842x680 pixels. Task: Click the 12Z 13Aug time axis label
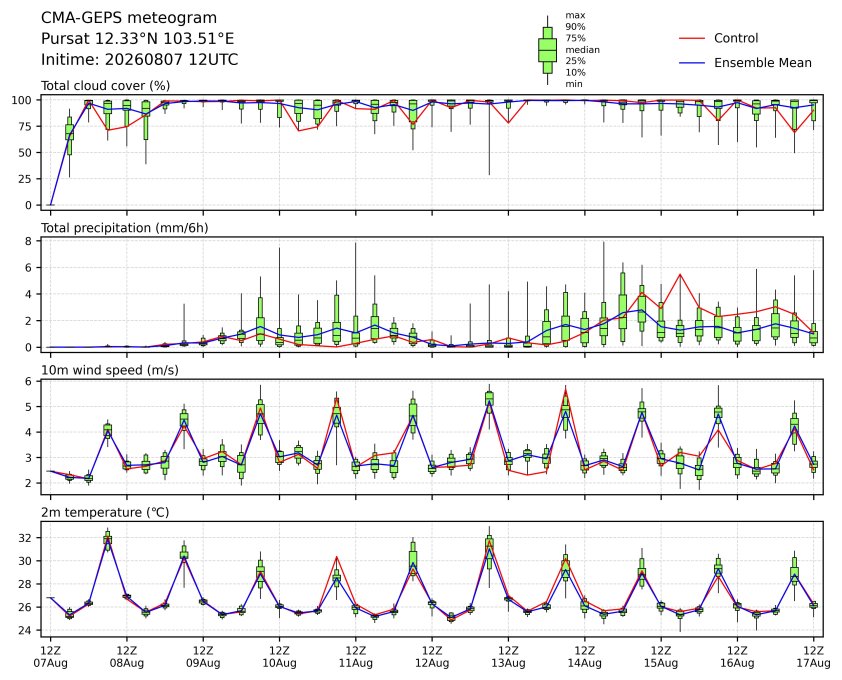coord(508,657)
